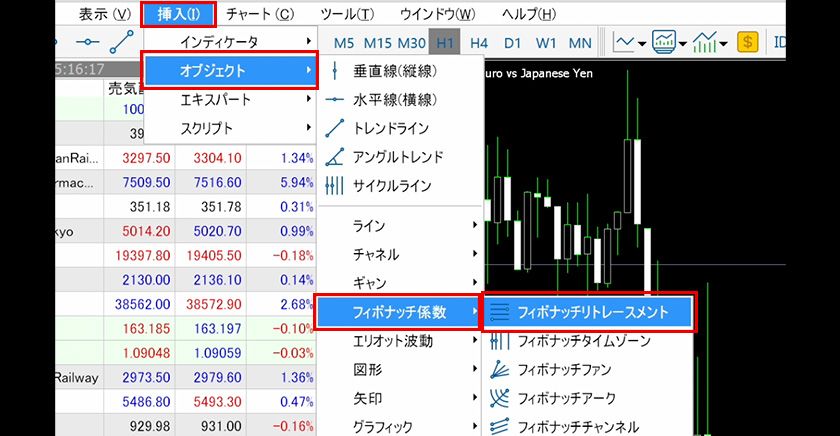Switch the chart to the D1 timeframe

[x=512, y=43]
